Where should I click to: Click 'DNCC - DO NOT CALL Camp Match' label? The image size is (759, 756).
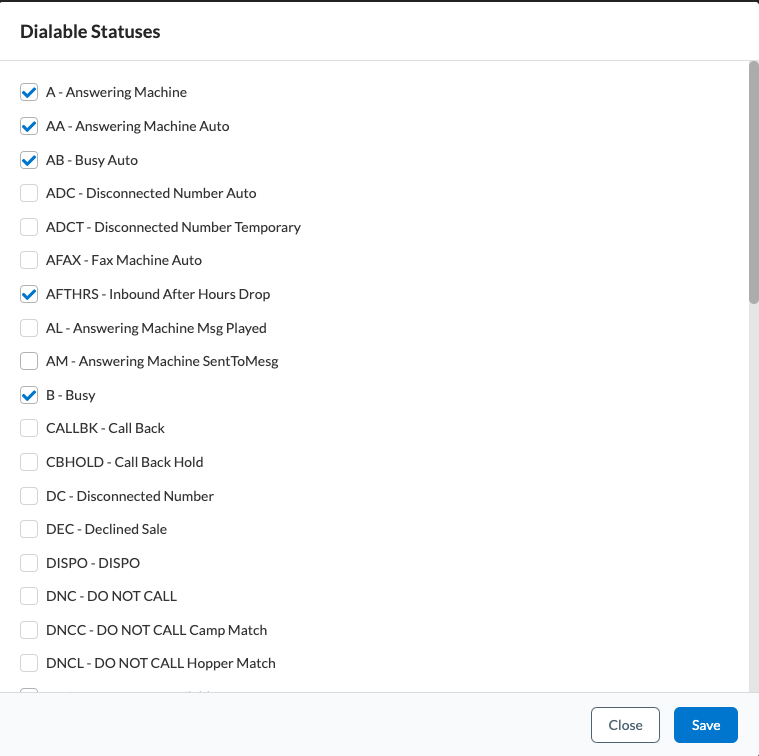click(156, 630)
